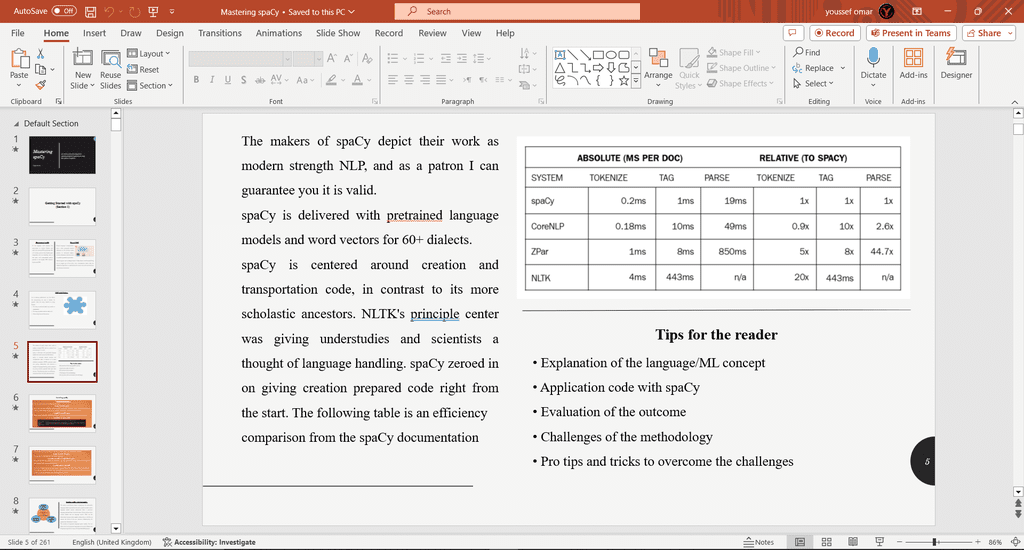Start Slide Show from status bar
Viewport: 1024px width, 550px height.
pos(879,542)
